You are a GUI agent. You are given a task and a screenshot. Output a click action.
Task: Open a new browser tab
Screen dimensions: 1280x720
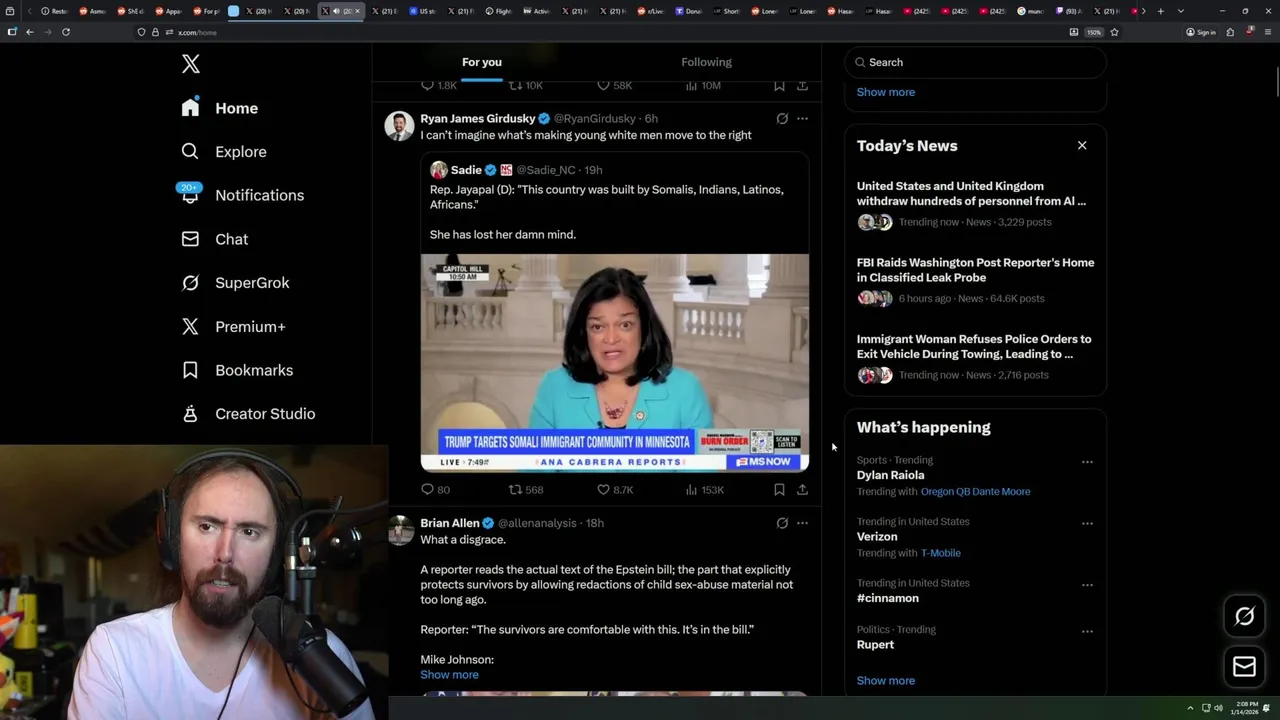(1161, 11)
